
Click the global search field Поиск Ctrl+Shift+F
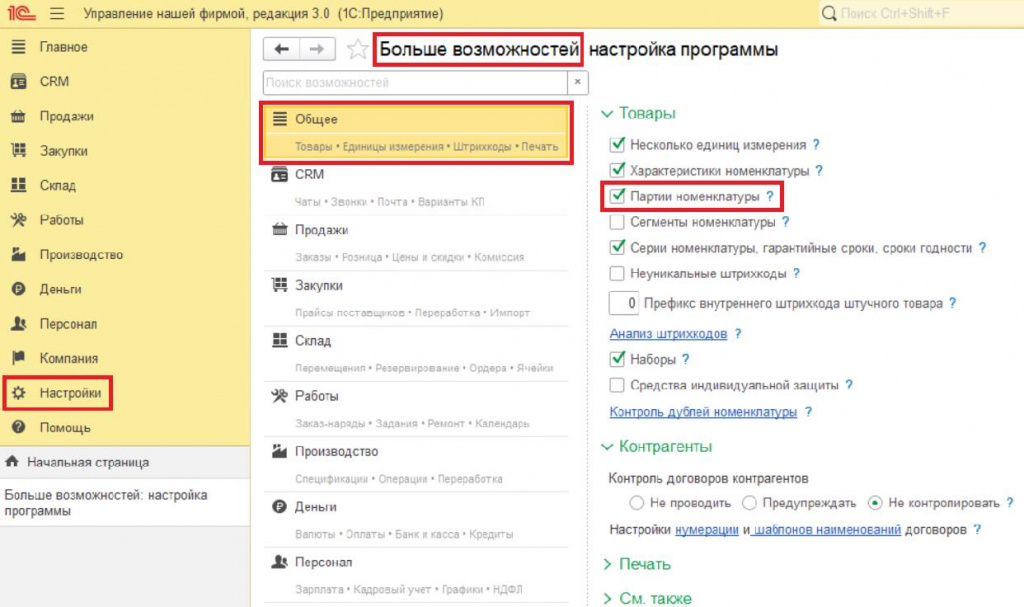pos(920,13)
